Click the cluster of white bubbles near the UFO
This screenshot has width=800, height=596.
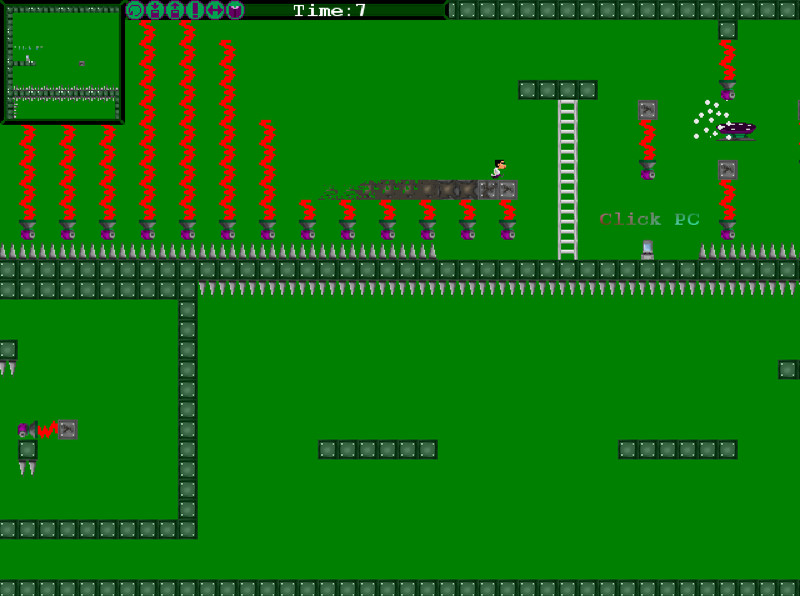[710, 119]
